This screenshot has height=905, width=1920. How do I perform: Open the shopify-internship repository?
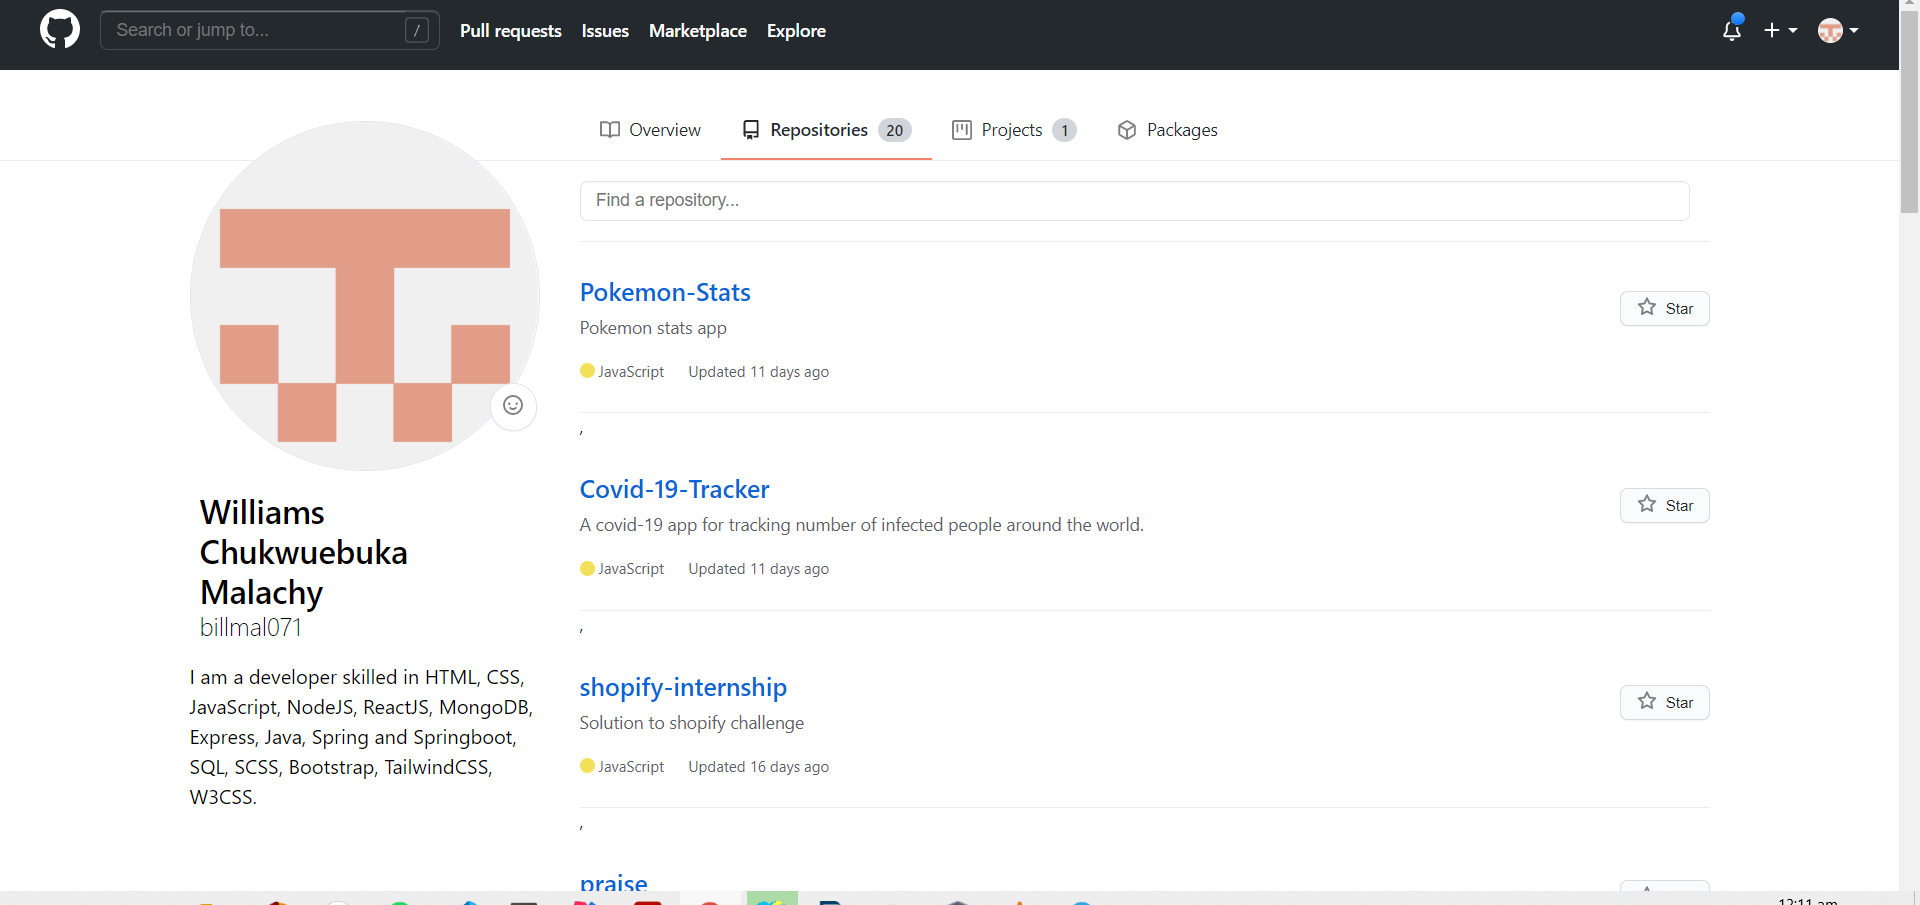[x=683, y=687]
